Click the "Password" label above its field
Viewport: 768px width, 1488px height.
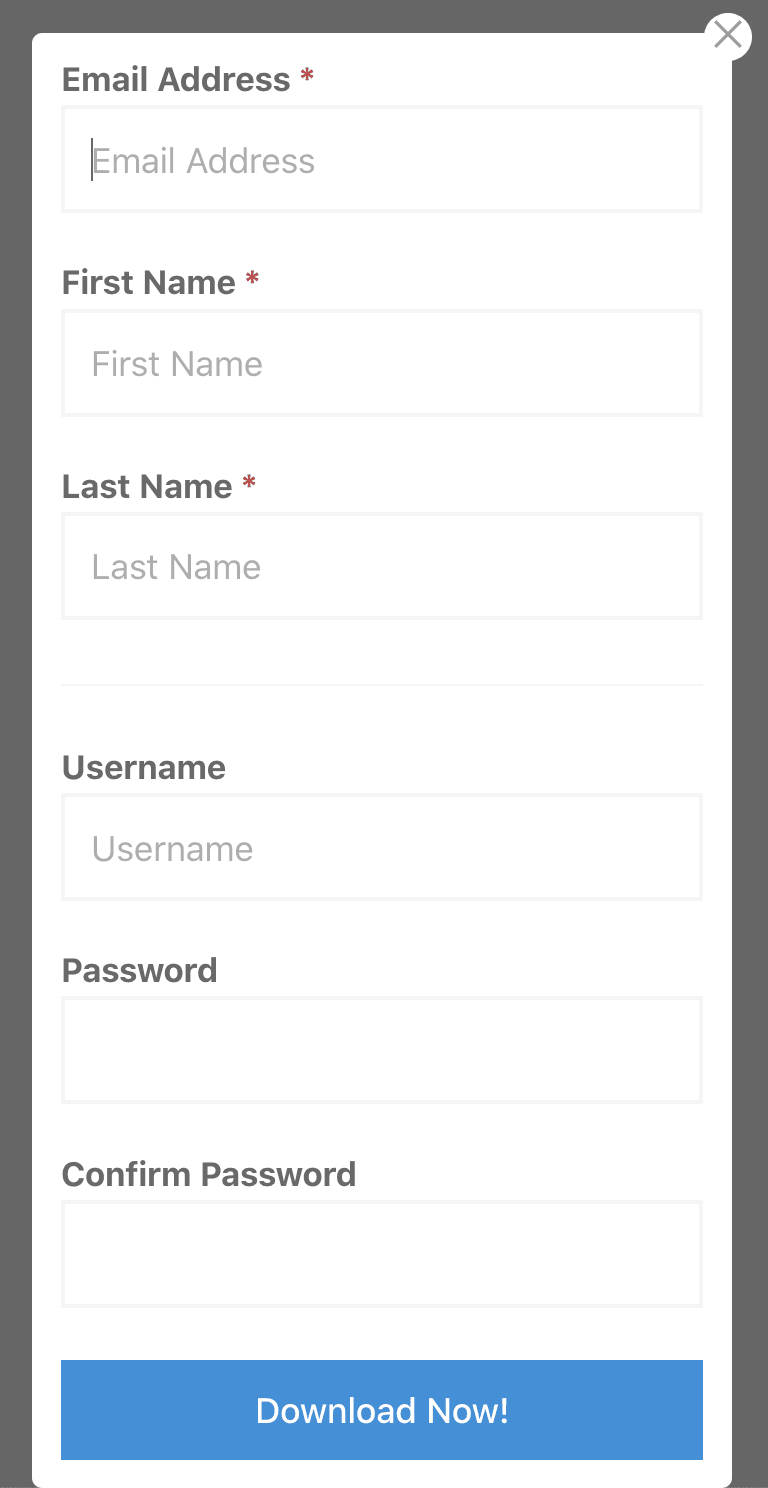[139, 971]
